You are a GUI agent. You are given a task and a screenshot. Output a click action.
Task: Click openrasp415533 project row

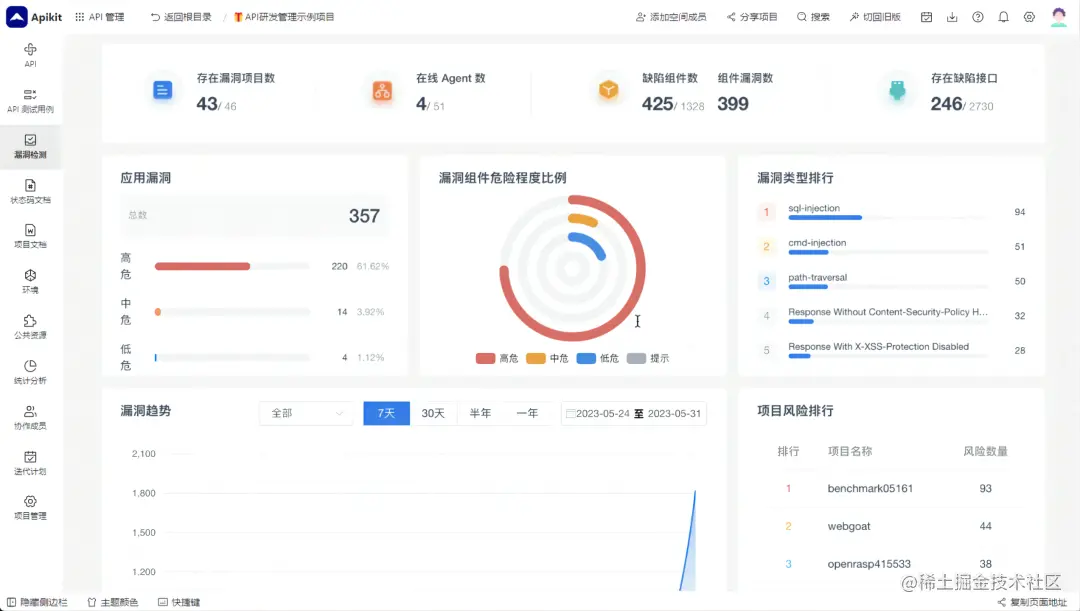(x=892, y=563)
